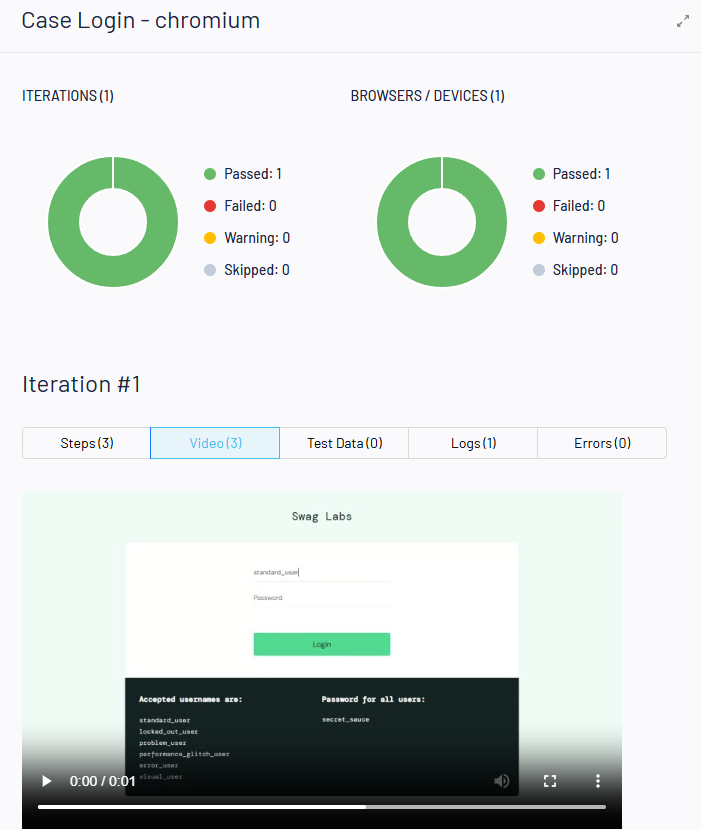
Task: Toggle the Browsers Skipped: 0 legend entry
Action: click(576, 270)
